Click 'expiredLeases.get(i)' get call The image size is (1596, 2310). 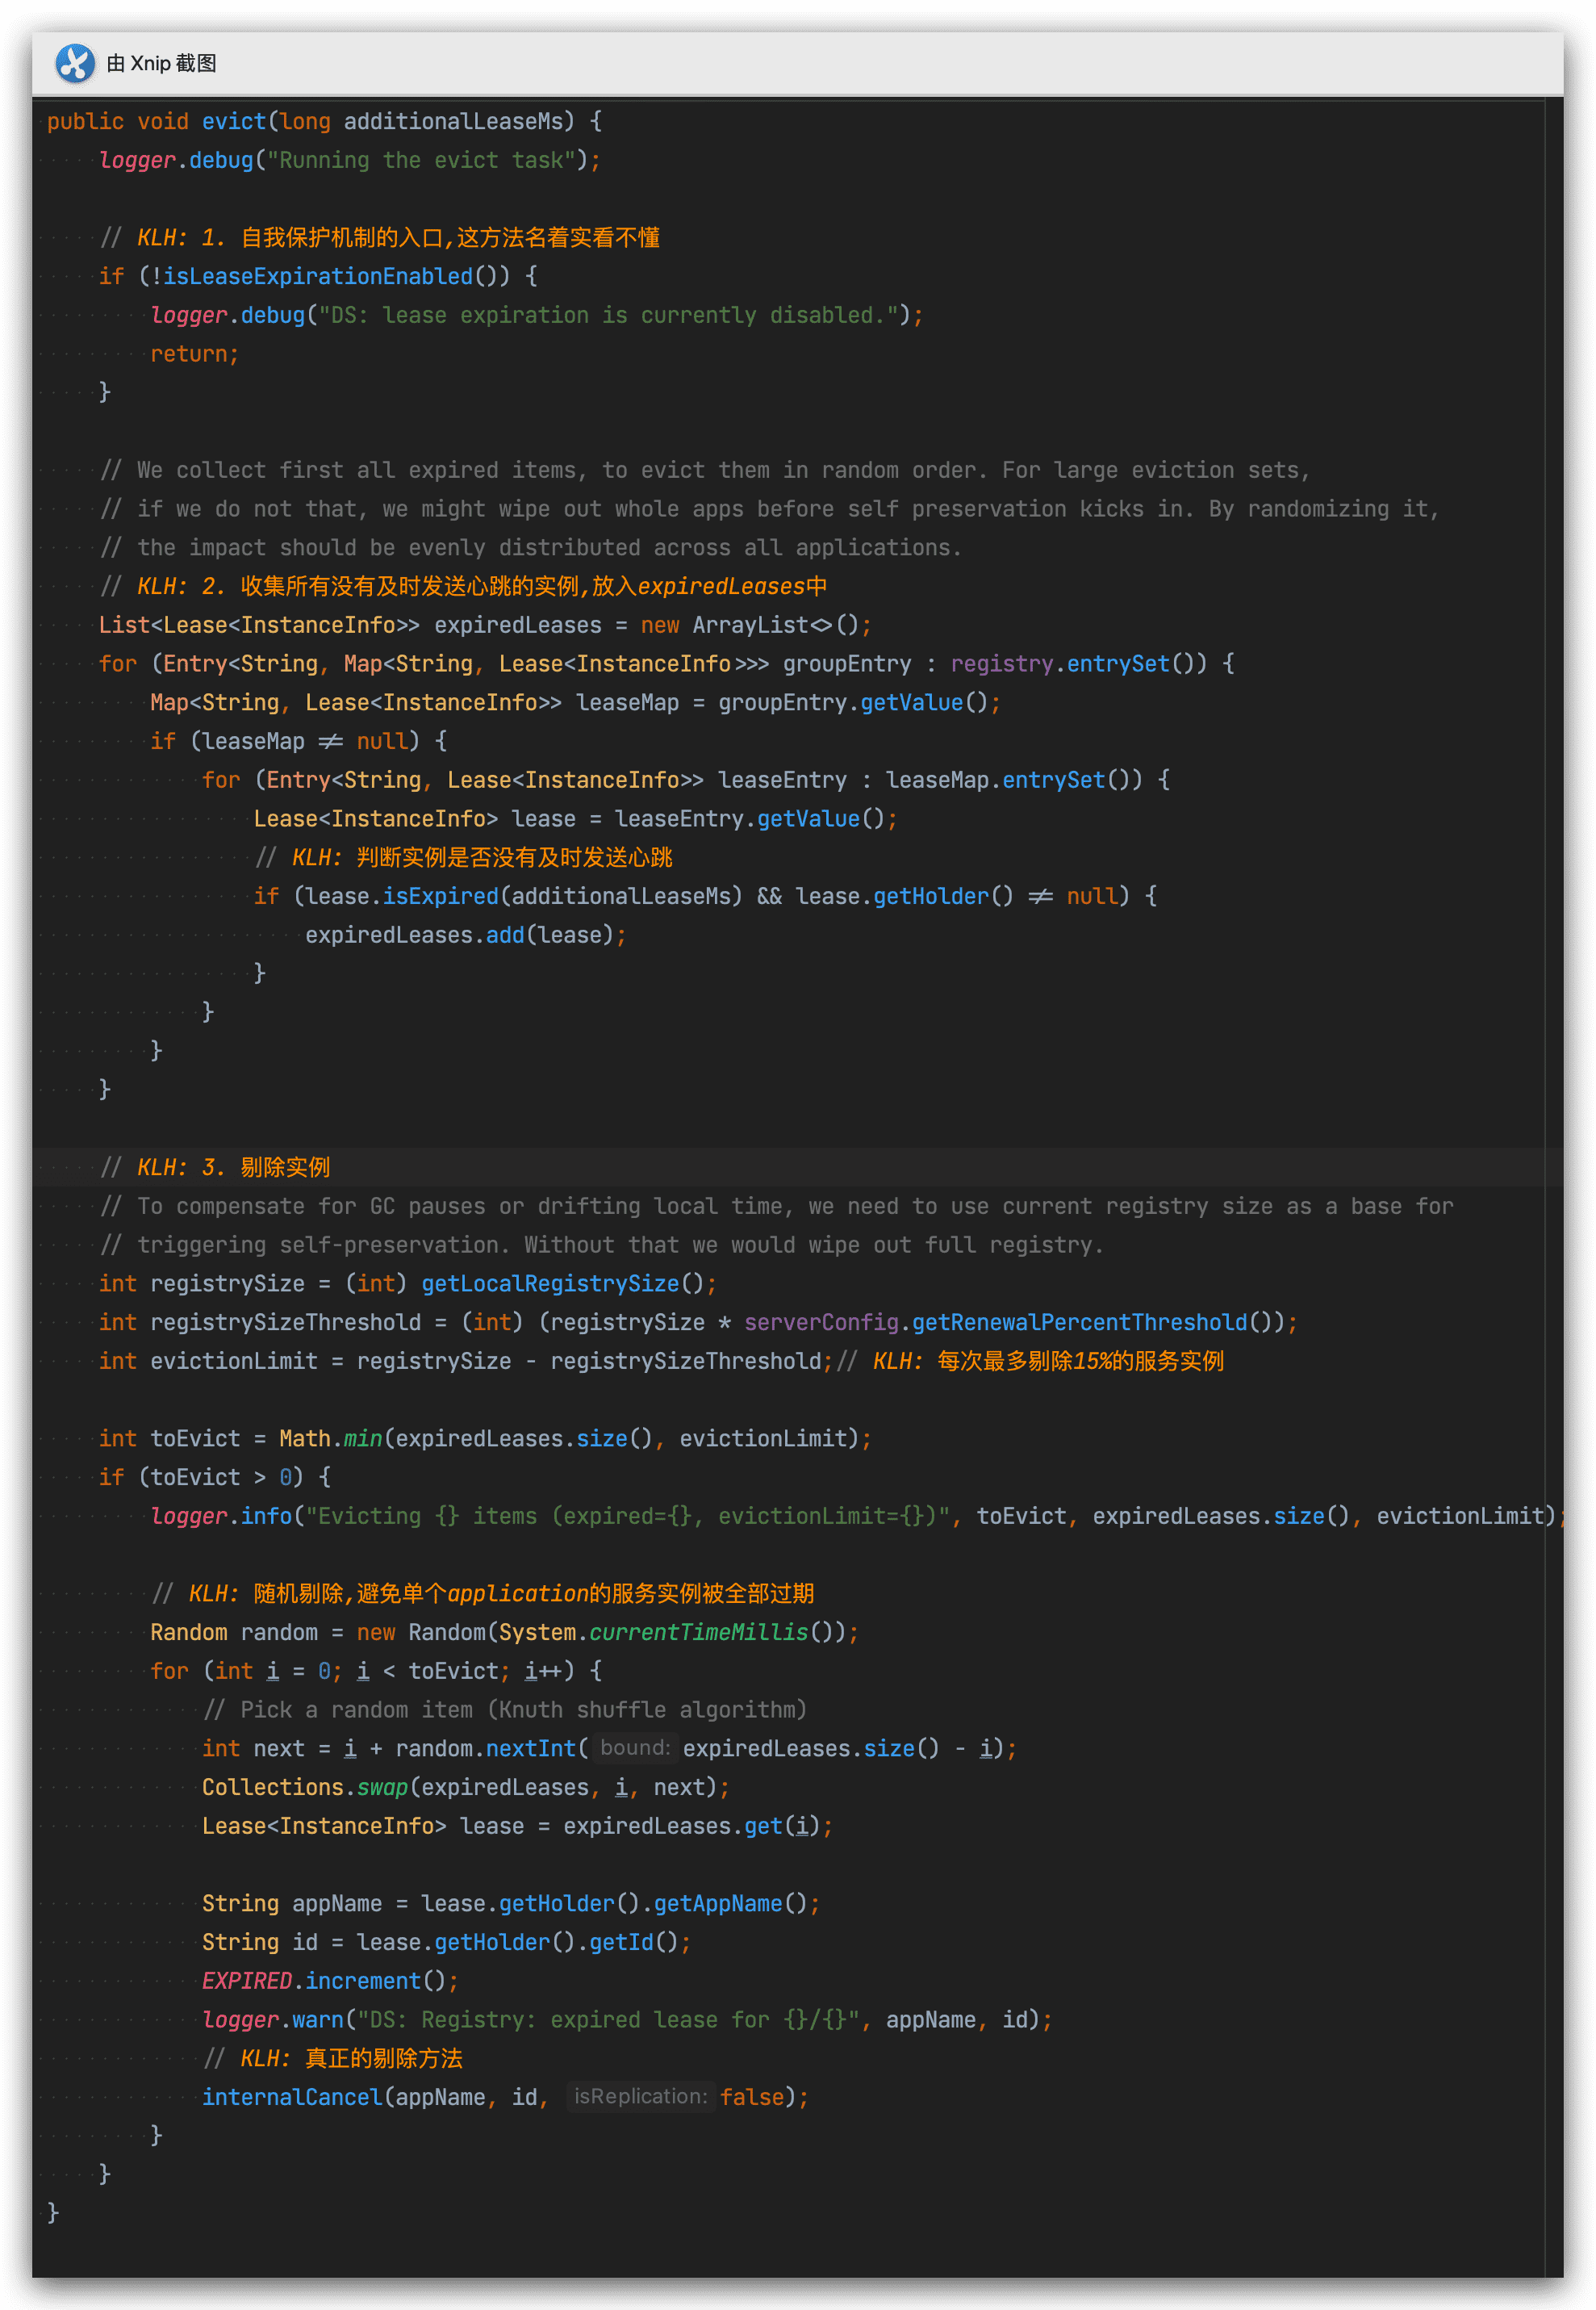pos(762,1827)
